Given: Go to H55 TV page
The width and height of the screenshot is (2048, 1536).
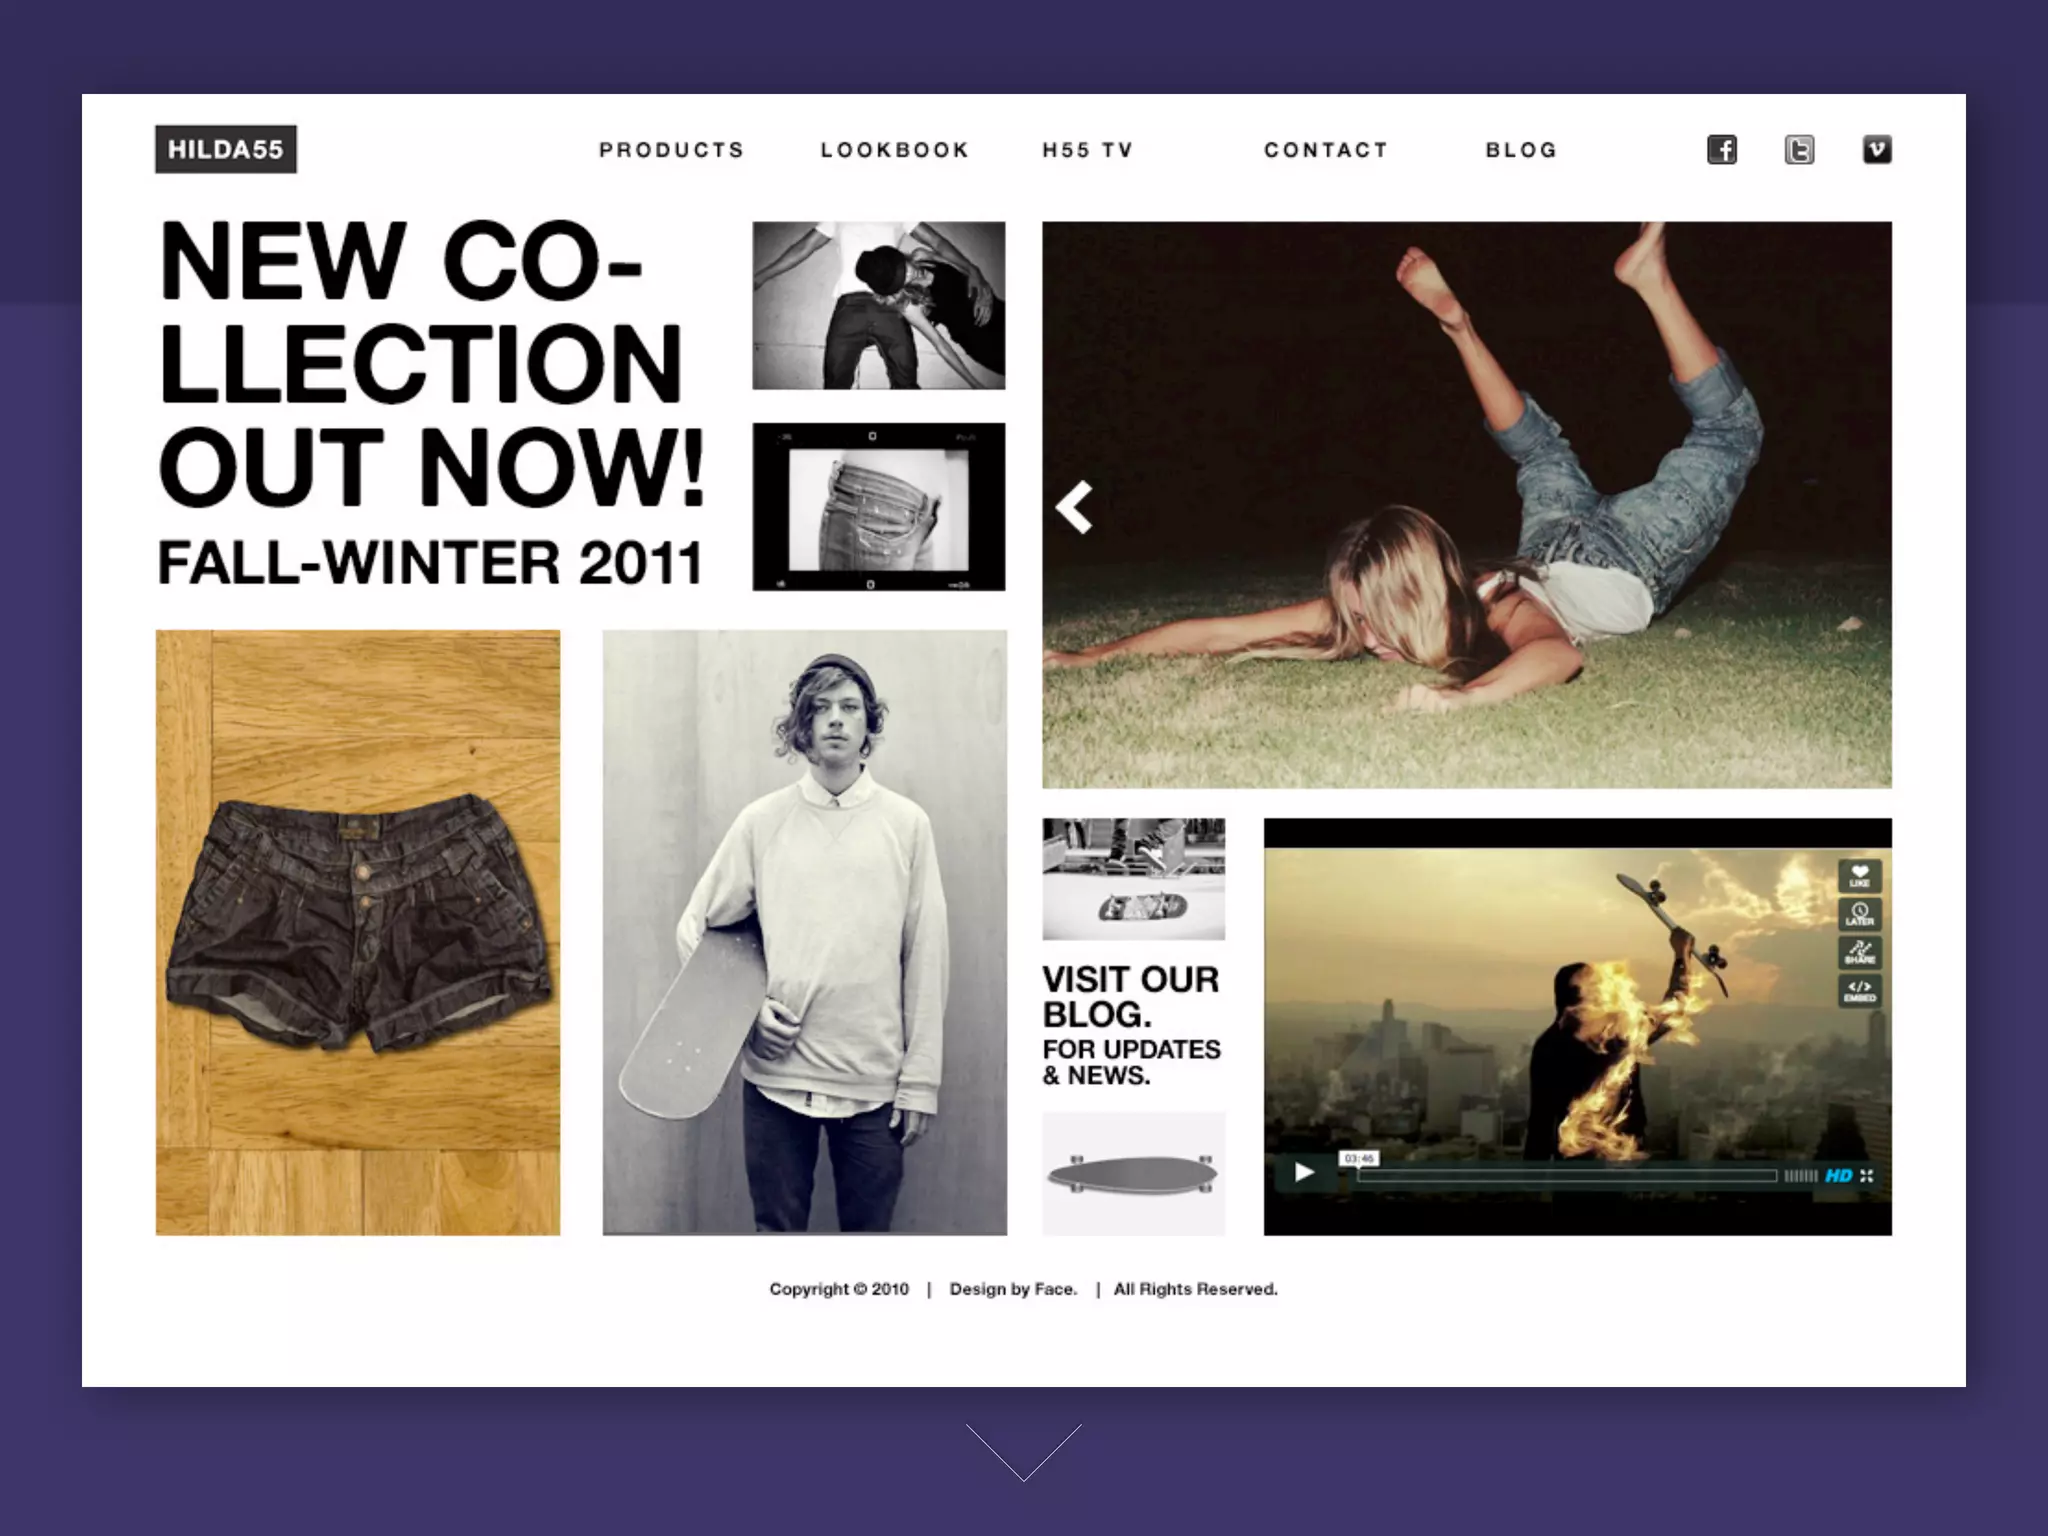Looking at the screenshot, I should [x=1088, y=150].
